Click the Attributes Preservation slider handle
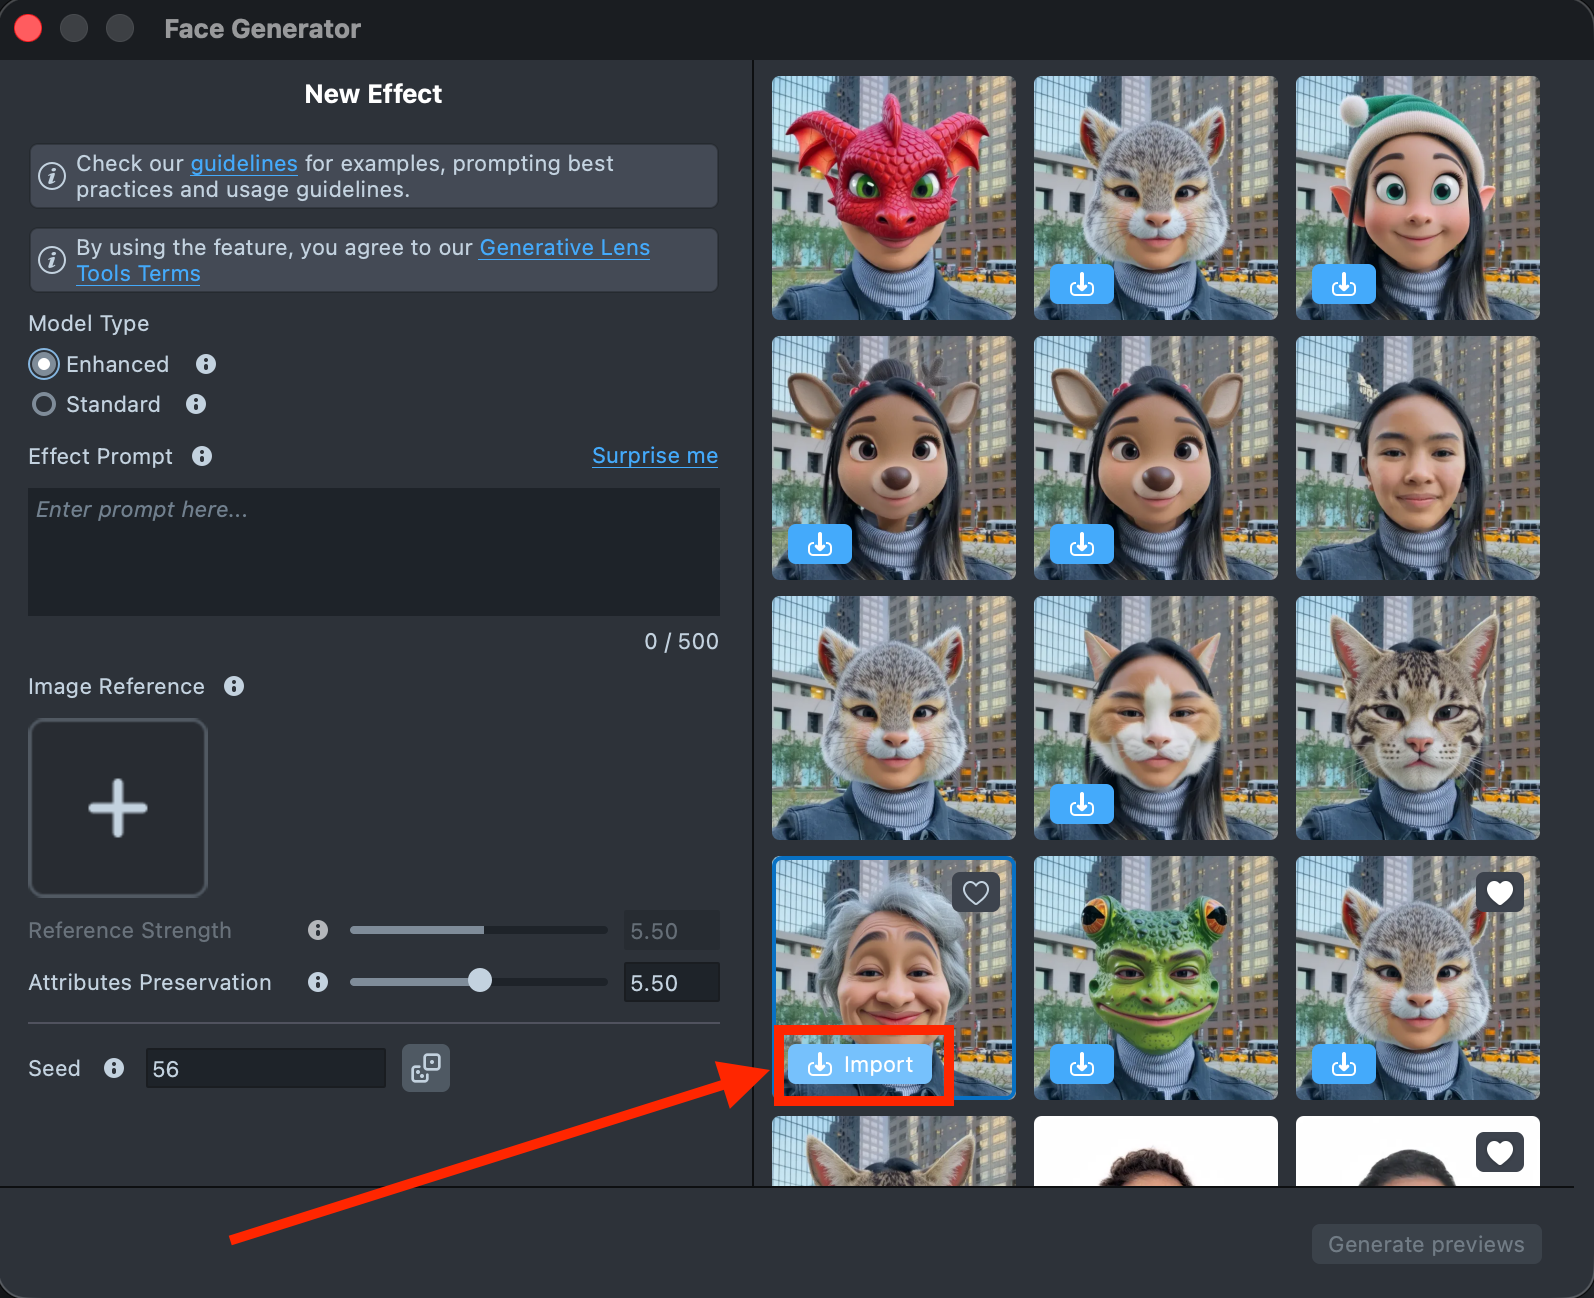Screen dimensions: 1594x1298 point(480,981)
